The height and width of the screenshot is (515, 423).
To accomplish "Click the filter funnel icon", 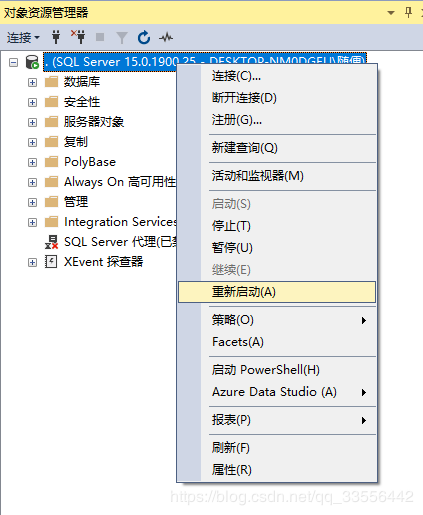I will pyautogui.click(x=122, y=38).
